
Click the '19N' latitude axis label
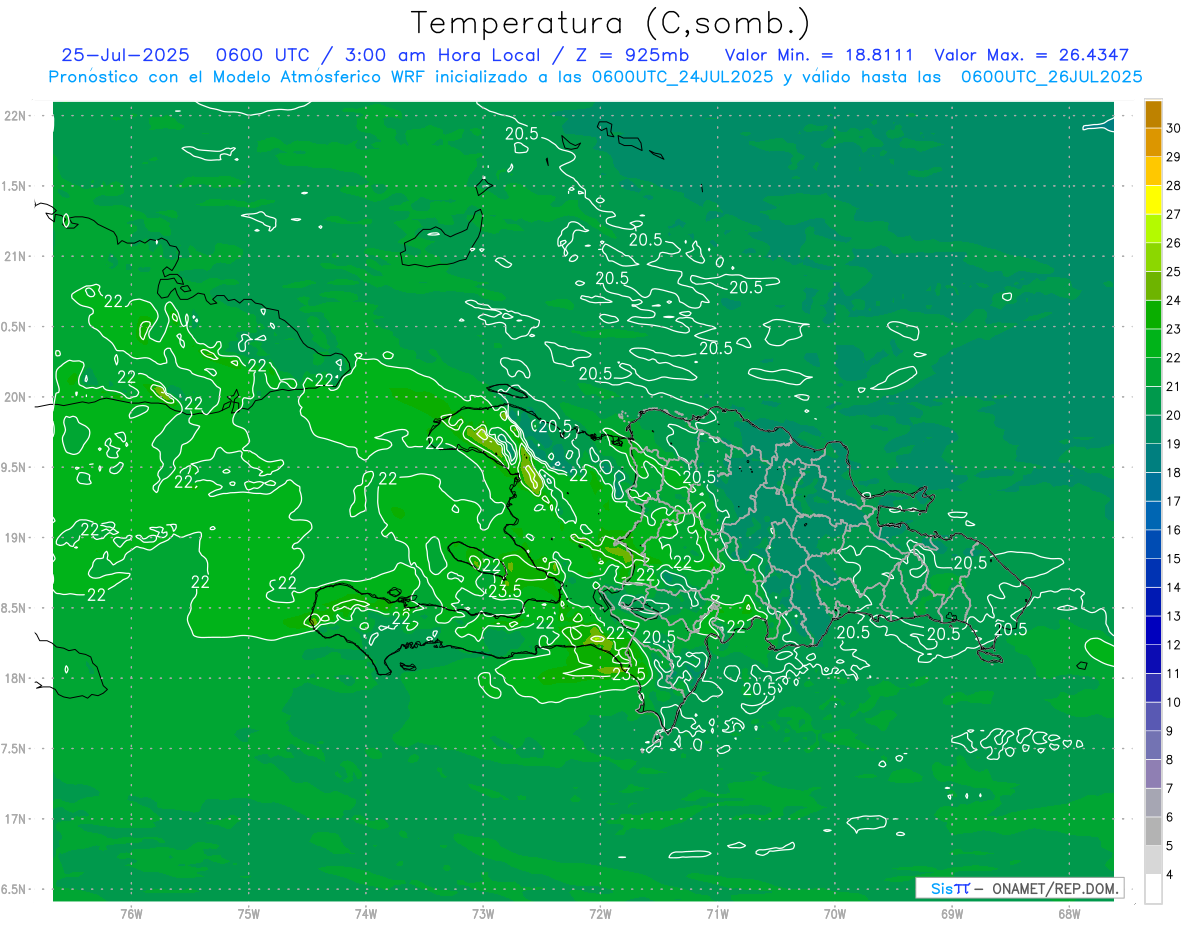[15, 538]
